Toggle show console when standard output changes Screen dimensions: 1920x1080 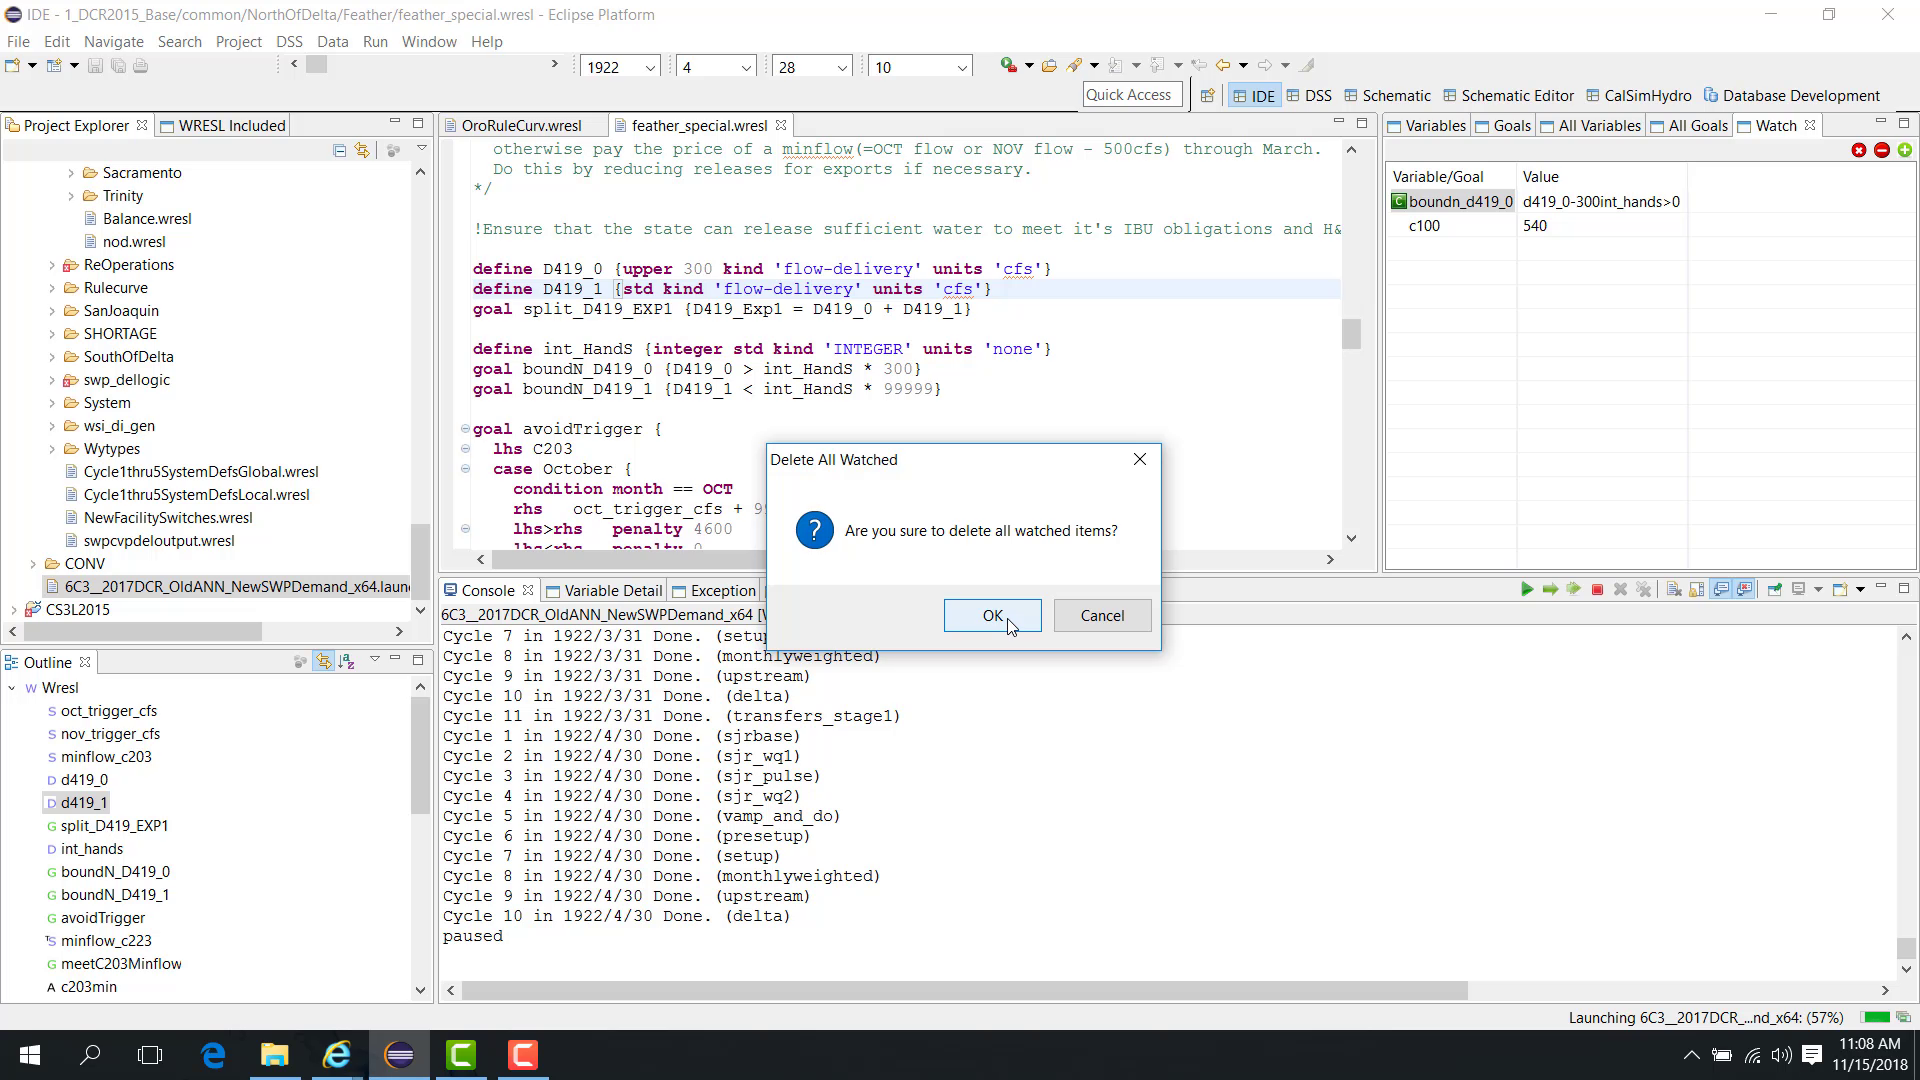coord(1721,589)
